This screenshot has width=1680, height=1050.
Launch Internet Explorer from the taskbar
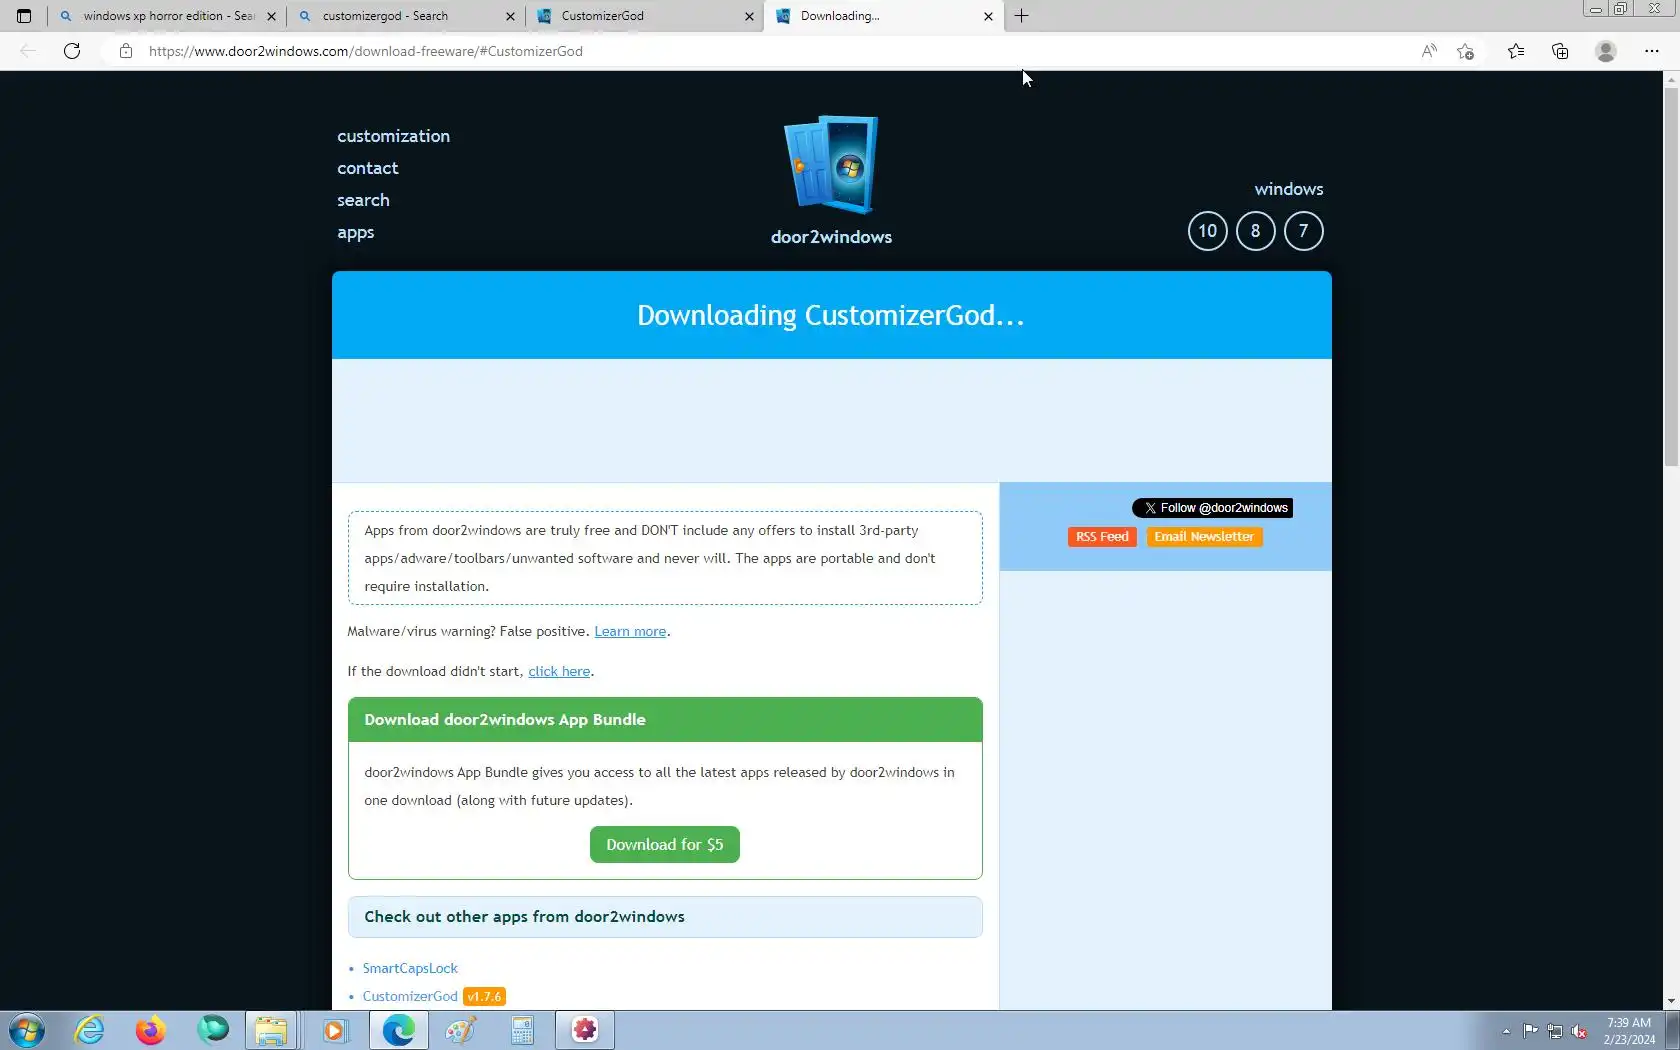[x=90, y=1030]
